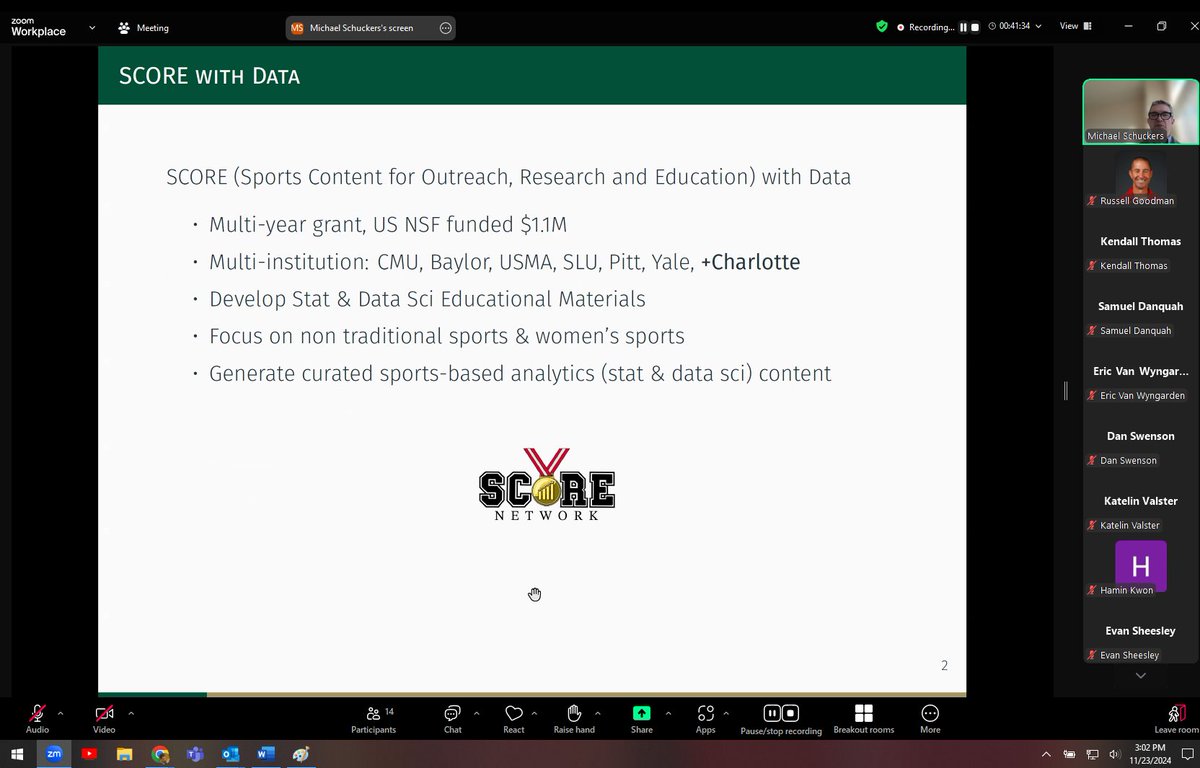Select Hamin Kwon purple H avatar
This screenshot has width=1200, height=768.
[x=1141, y=566]
